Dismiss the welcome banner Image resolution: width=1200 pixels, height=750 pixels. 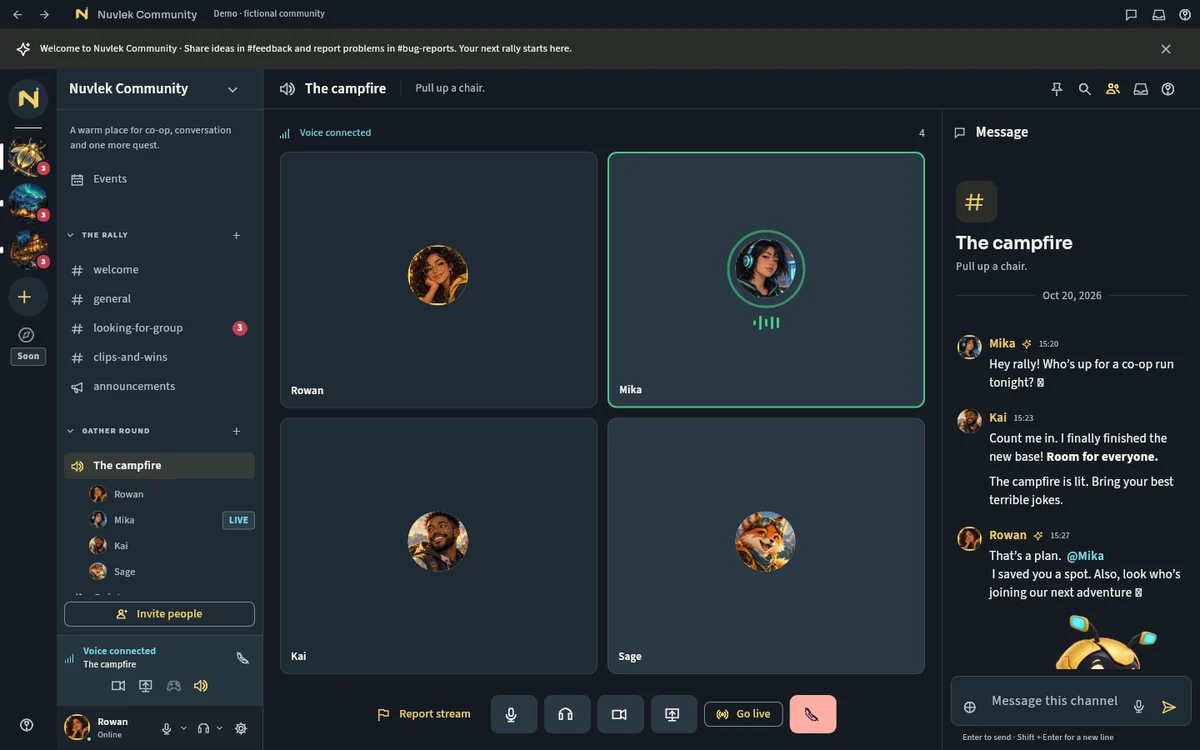click(x=1166, y=48)
